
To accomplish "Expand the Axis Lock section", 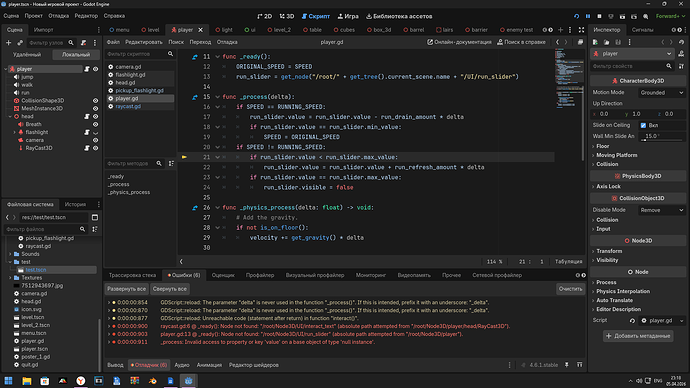I will [x=608, y=187].
